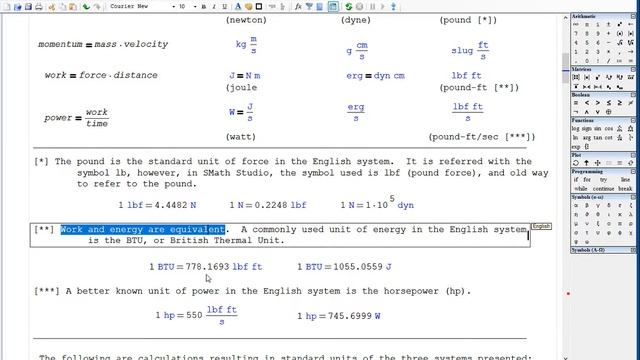640x360 pixels.
Task: Insert Greek letter lambda symbol
Action: (x=631, y=214)
